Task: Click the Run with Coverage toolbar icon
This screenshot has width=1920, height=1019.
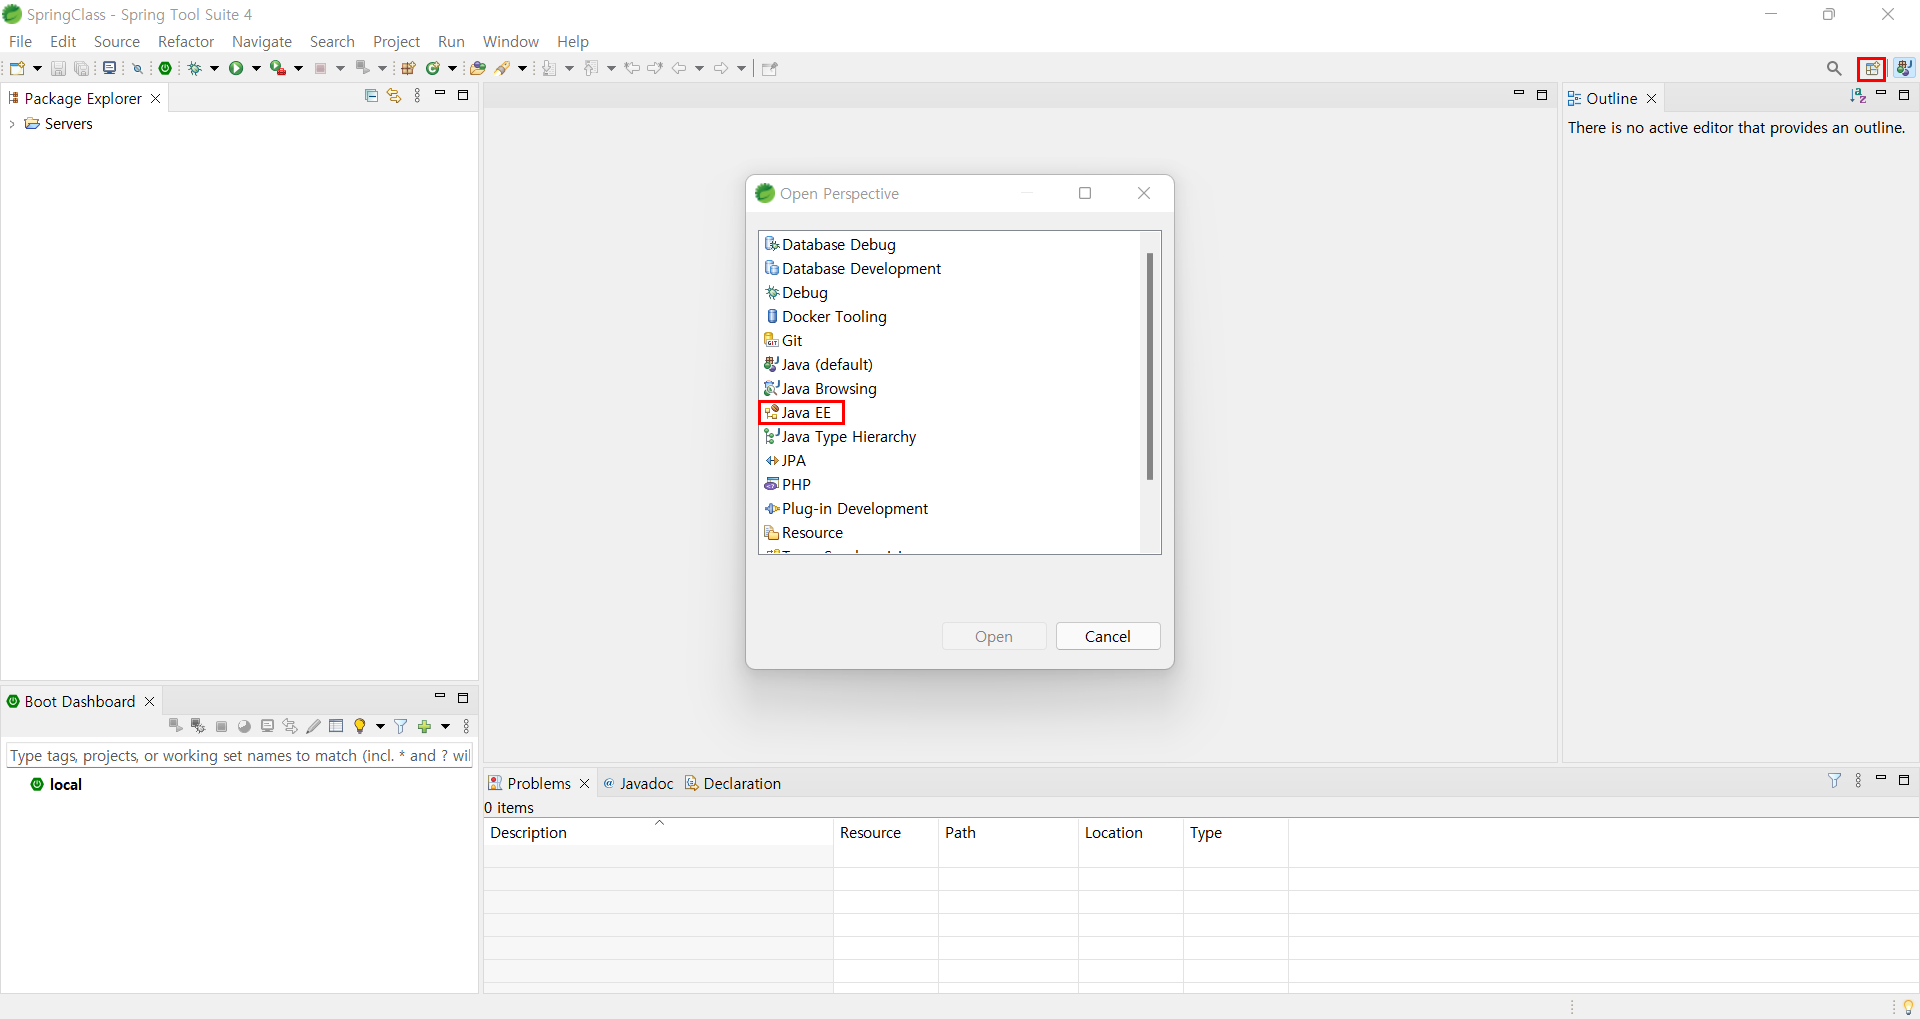Action: (x=278, y=68)
